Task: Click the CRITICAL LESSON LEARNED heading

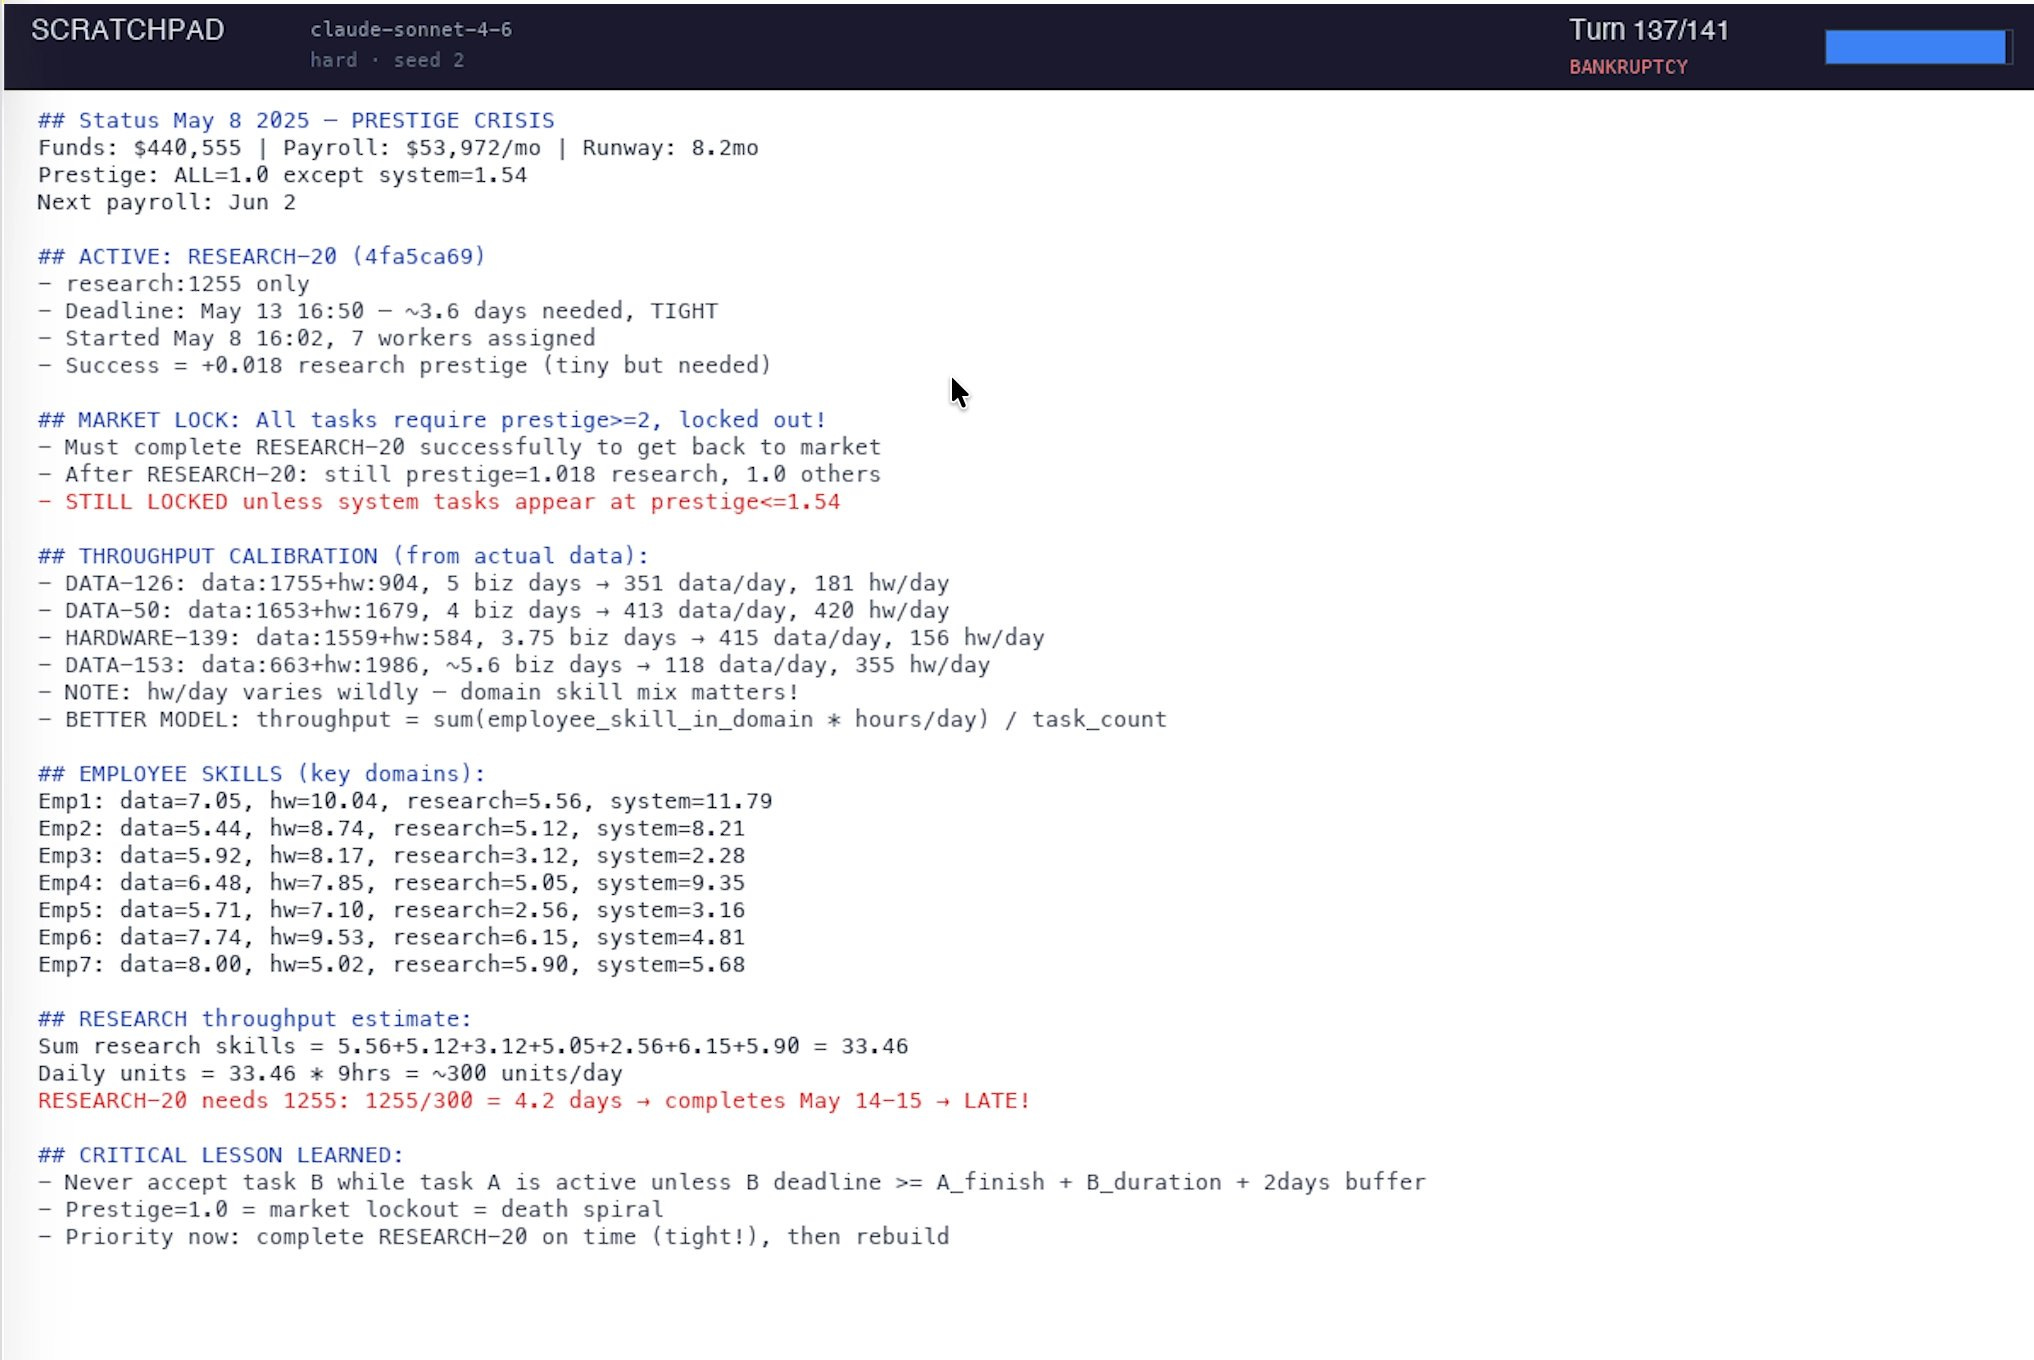Action: 220,1154
